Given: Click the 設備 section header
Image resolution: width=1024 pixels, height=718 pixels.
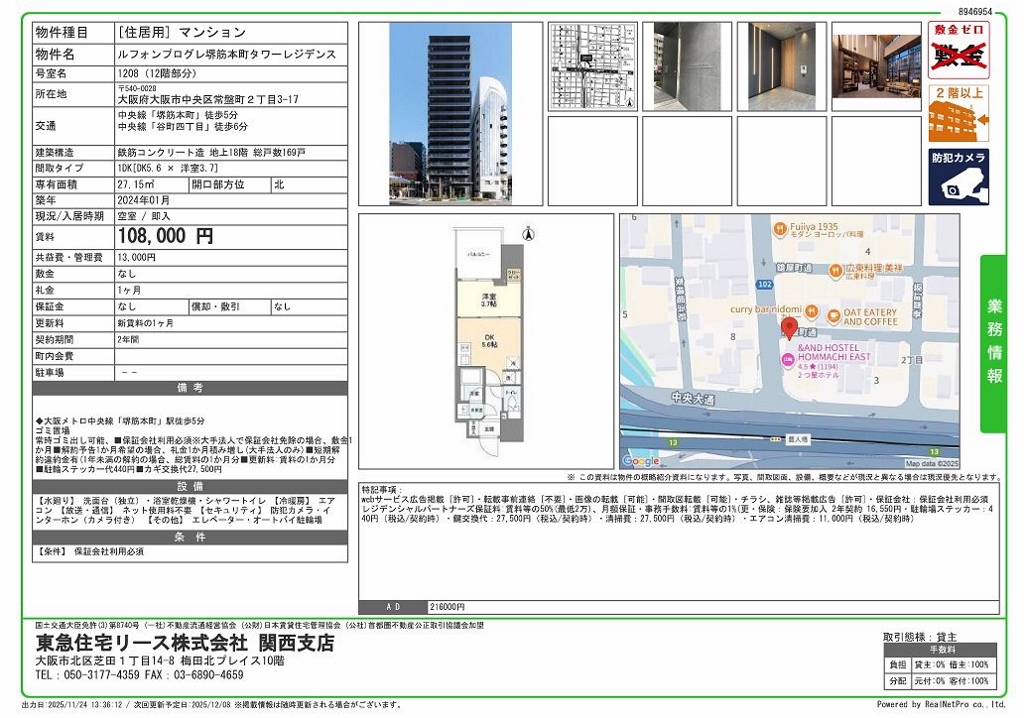Looking at the screenshot, I should pyautogui.click(x=190, y=485).
